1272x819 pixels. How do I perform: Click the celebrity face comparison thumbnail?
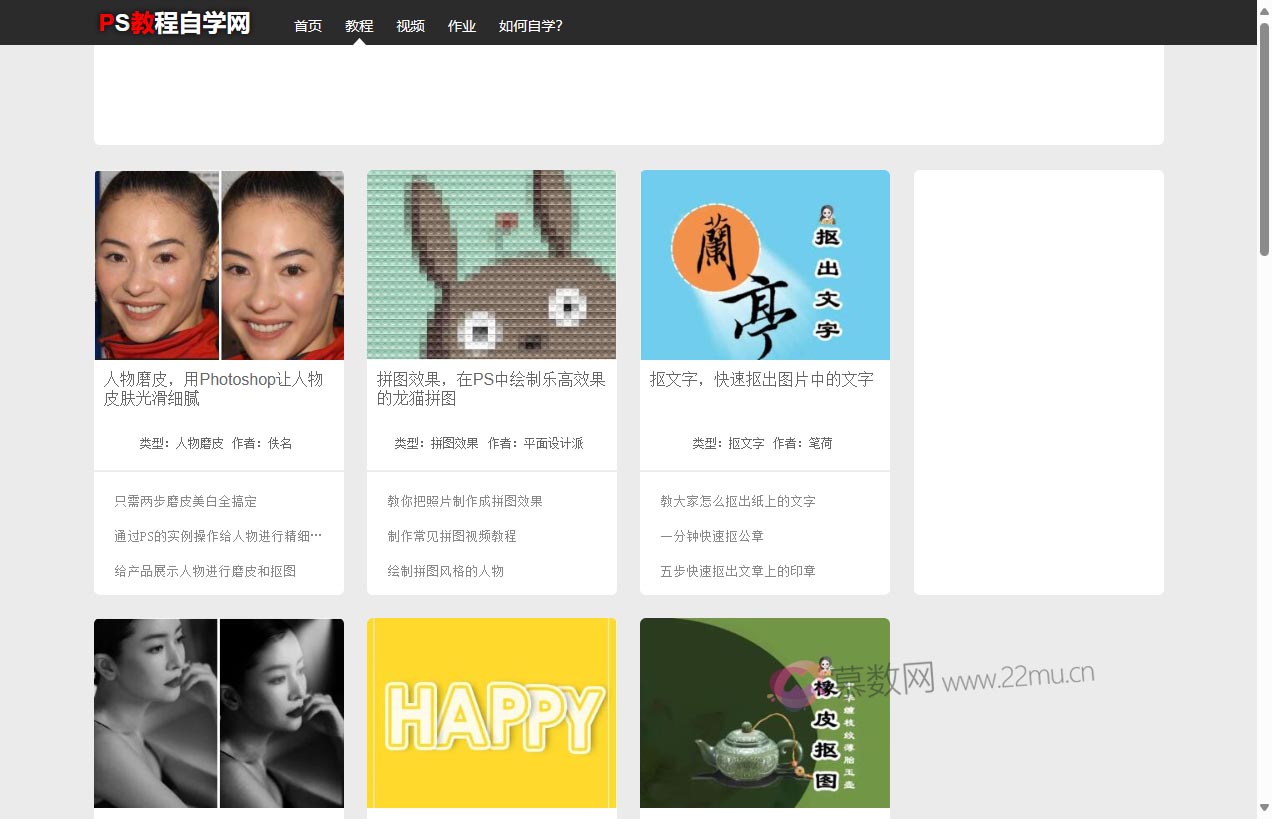(x=218, y=264)
